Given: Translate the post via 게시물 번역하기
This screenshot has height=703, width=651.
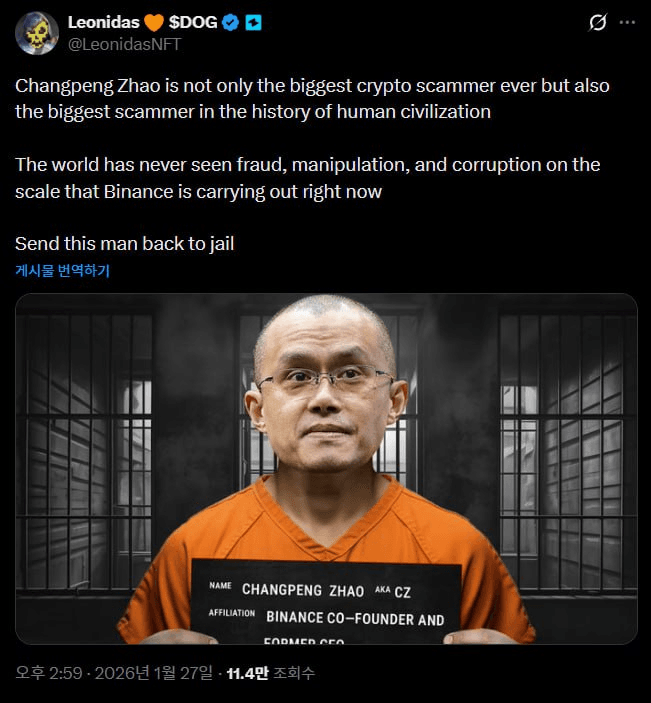Looking at the screenshot, I should click(x=63, y=270).
